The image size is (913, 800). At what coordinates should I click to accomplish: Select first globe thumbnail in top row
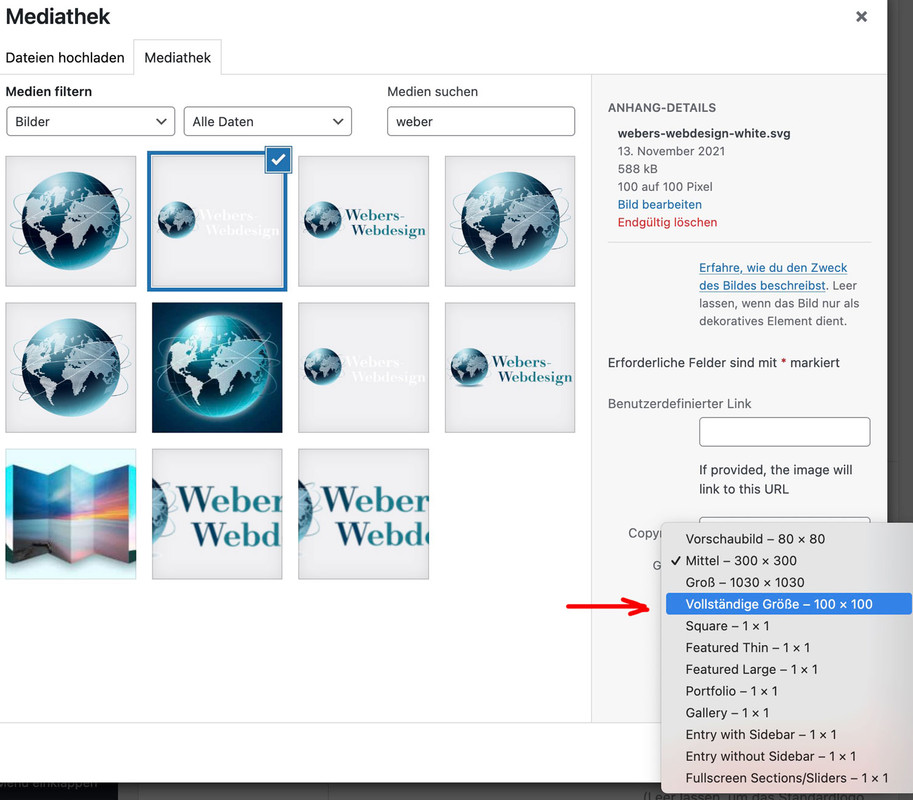click(70, 221)
